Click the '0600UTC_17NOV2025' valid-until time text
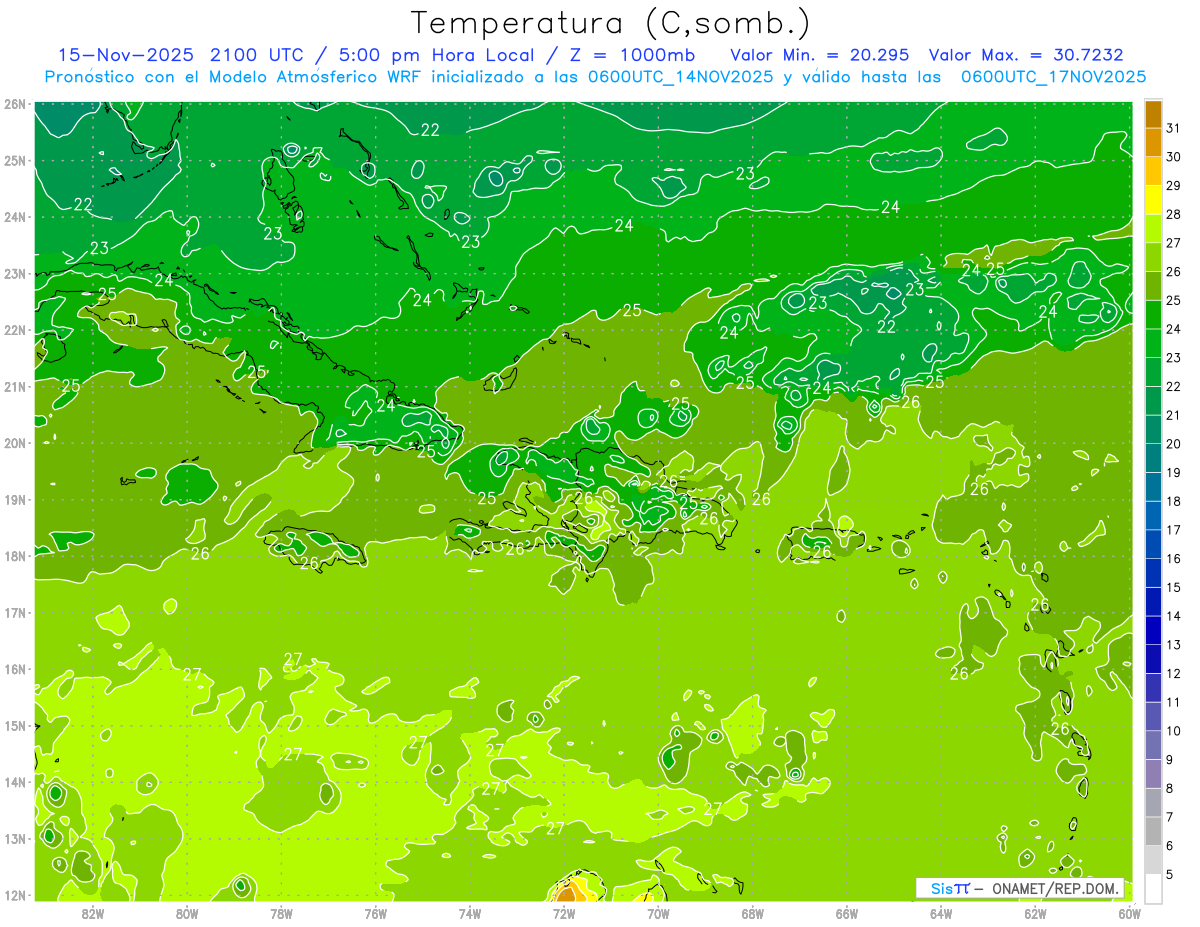 pyautogui.click(x=1053, y=77)
